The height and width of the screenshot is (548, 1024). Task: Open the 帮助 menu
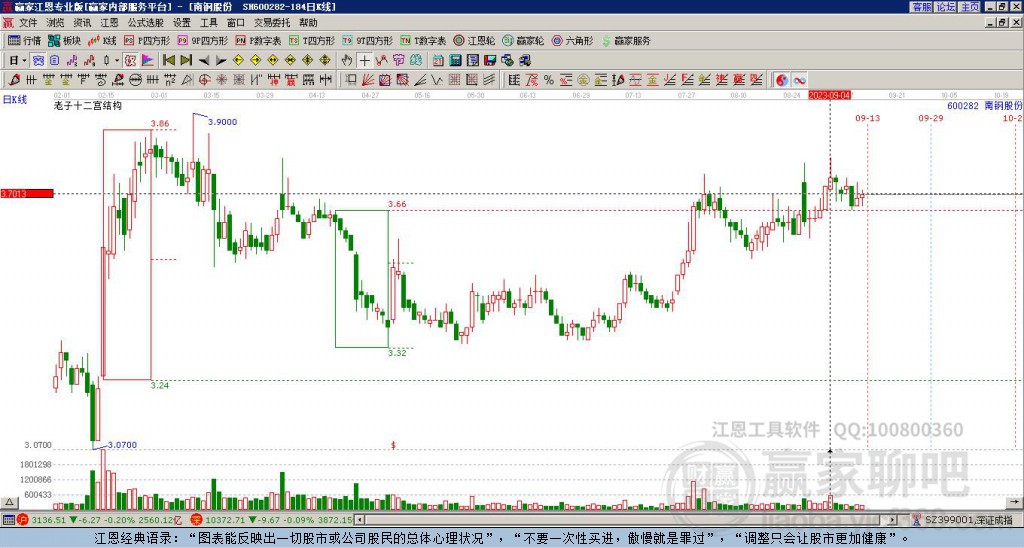(308, 23)
